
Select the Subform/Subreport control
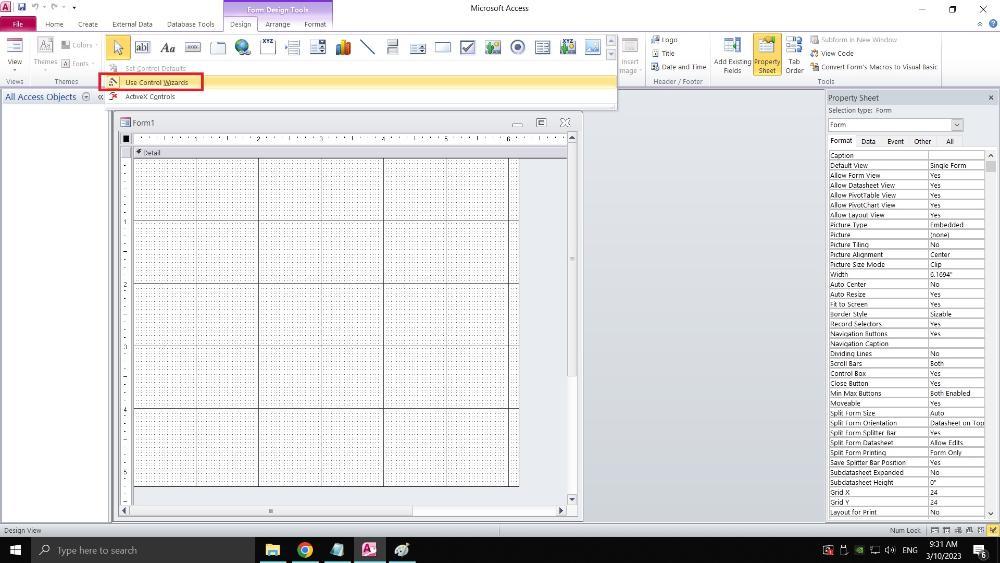tap(543, 47)
